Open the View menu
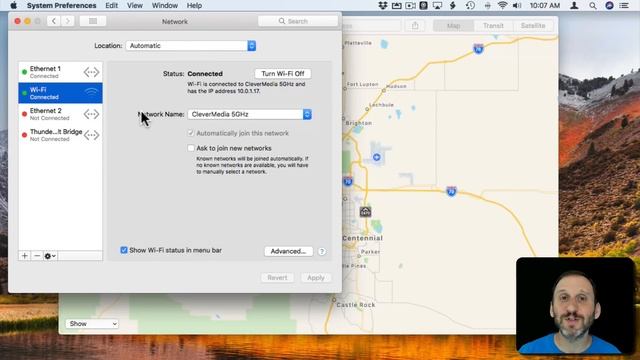 [135, 5]
